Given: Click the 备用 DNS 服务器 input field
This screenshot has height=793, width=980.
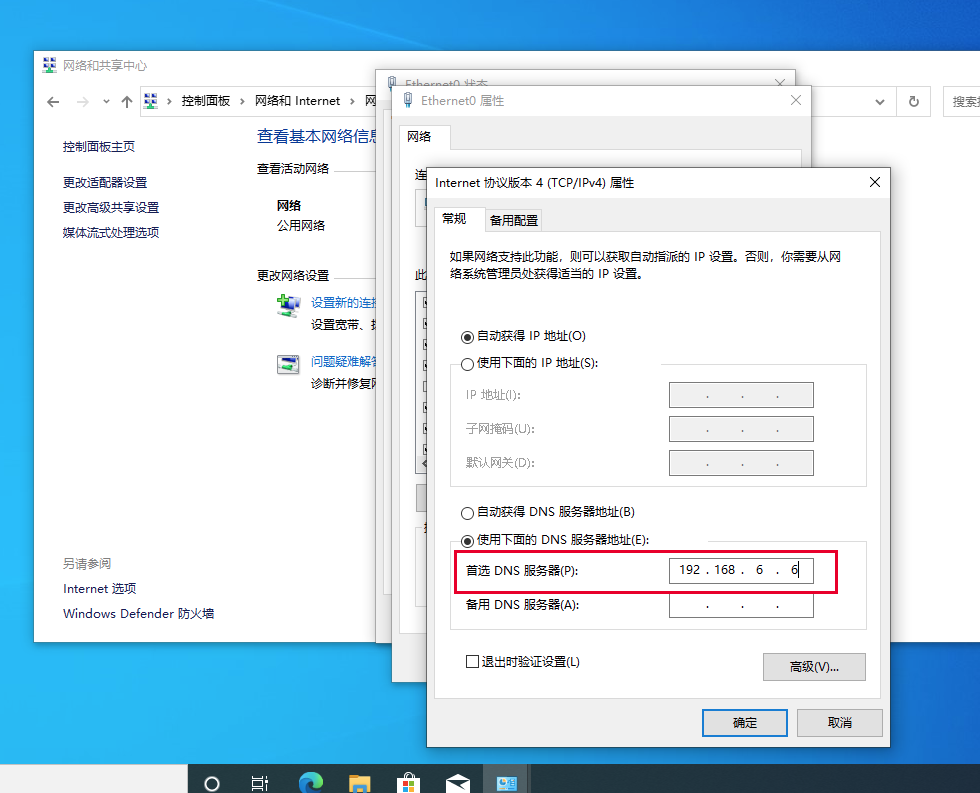Looking at the screenshot, I should point(740,605).
